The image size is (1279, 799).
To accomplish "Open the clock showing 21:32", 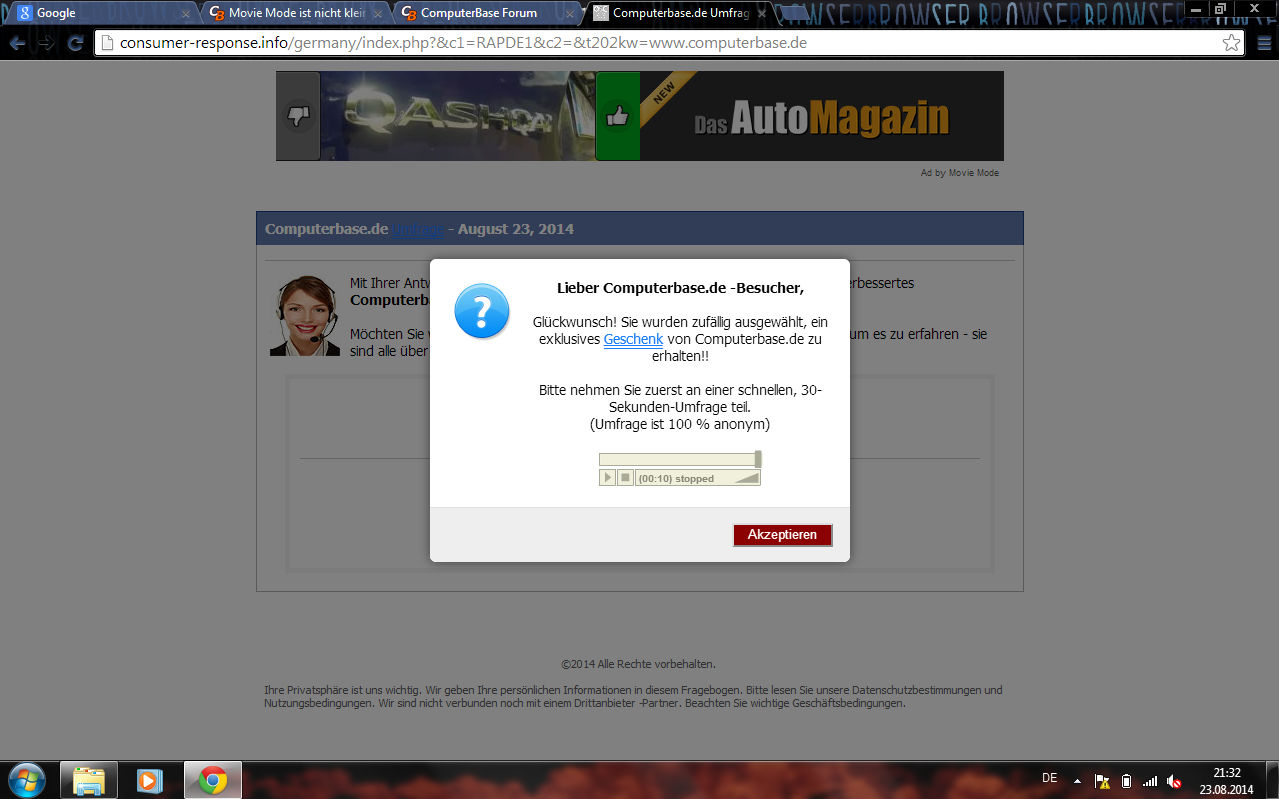I will tap(1227, 781).
